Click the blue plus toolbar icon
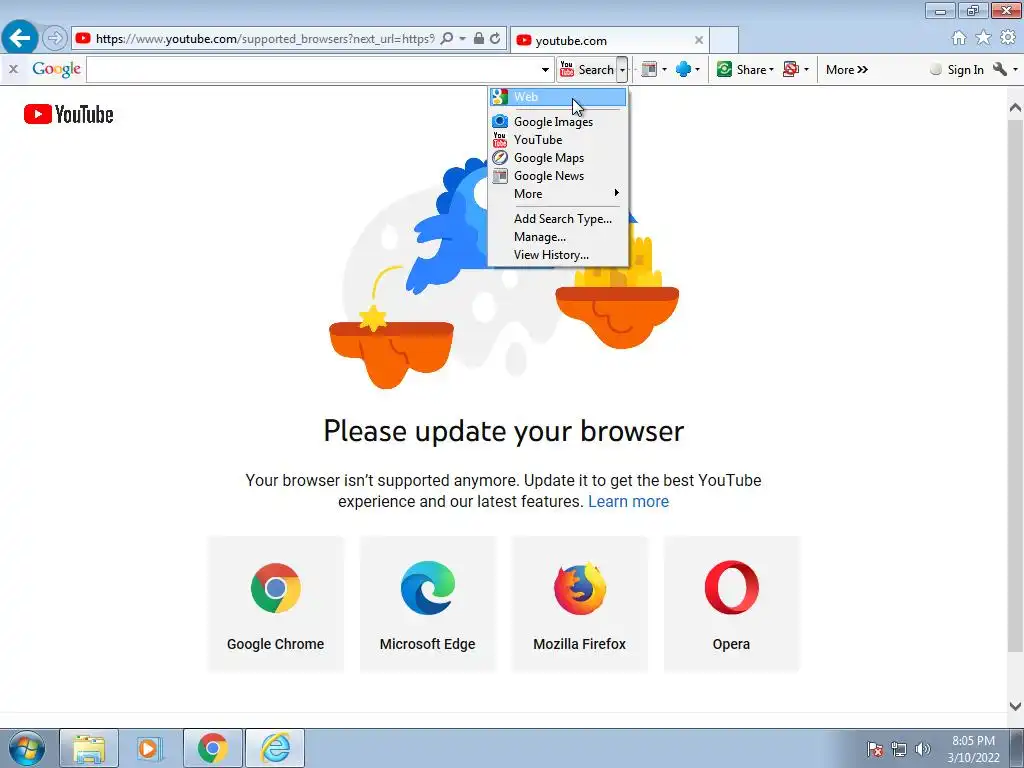Viewport: 1024px width, 768px height. point(683,69)
